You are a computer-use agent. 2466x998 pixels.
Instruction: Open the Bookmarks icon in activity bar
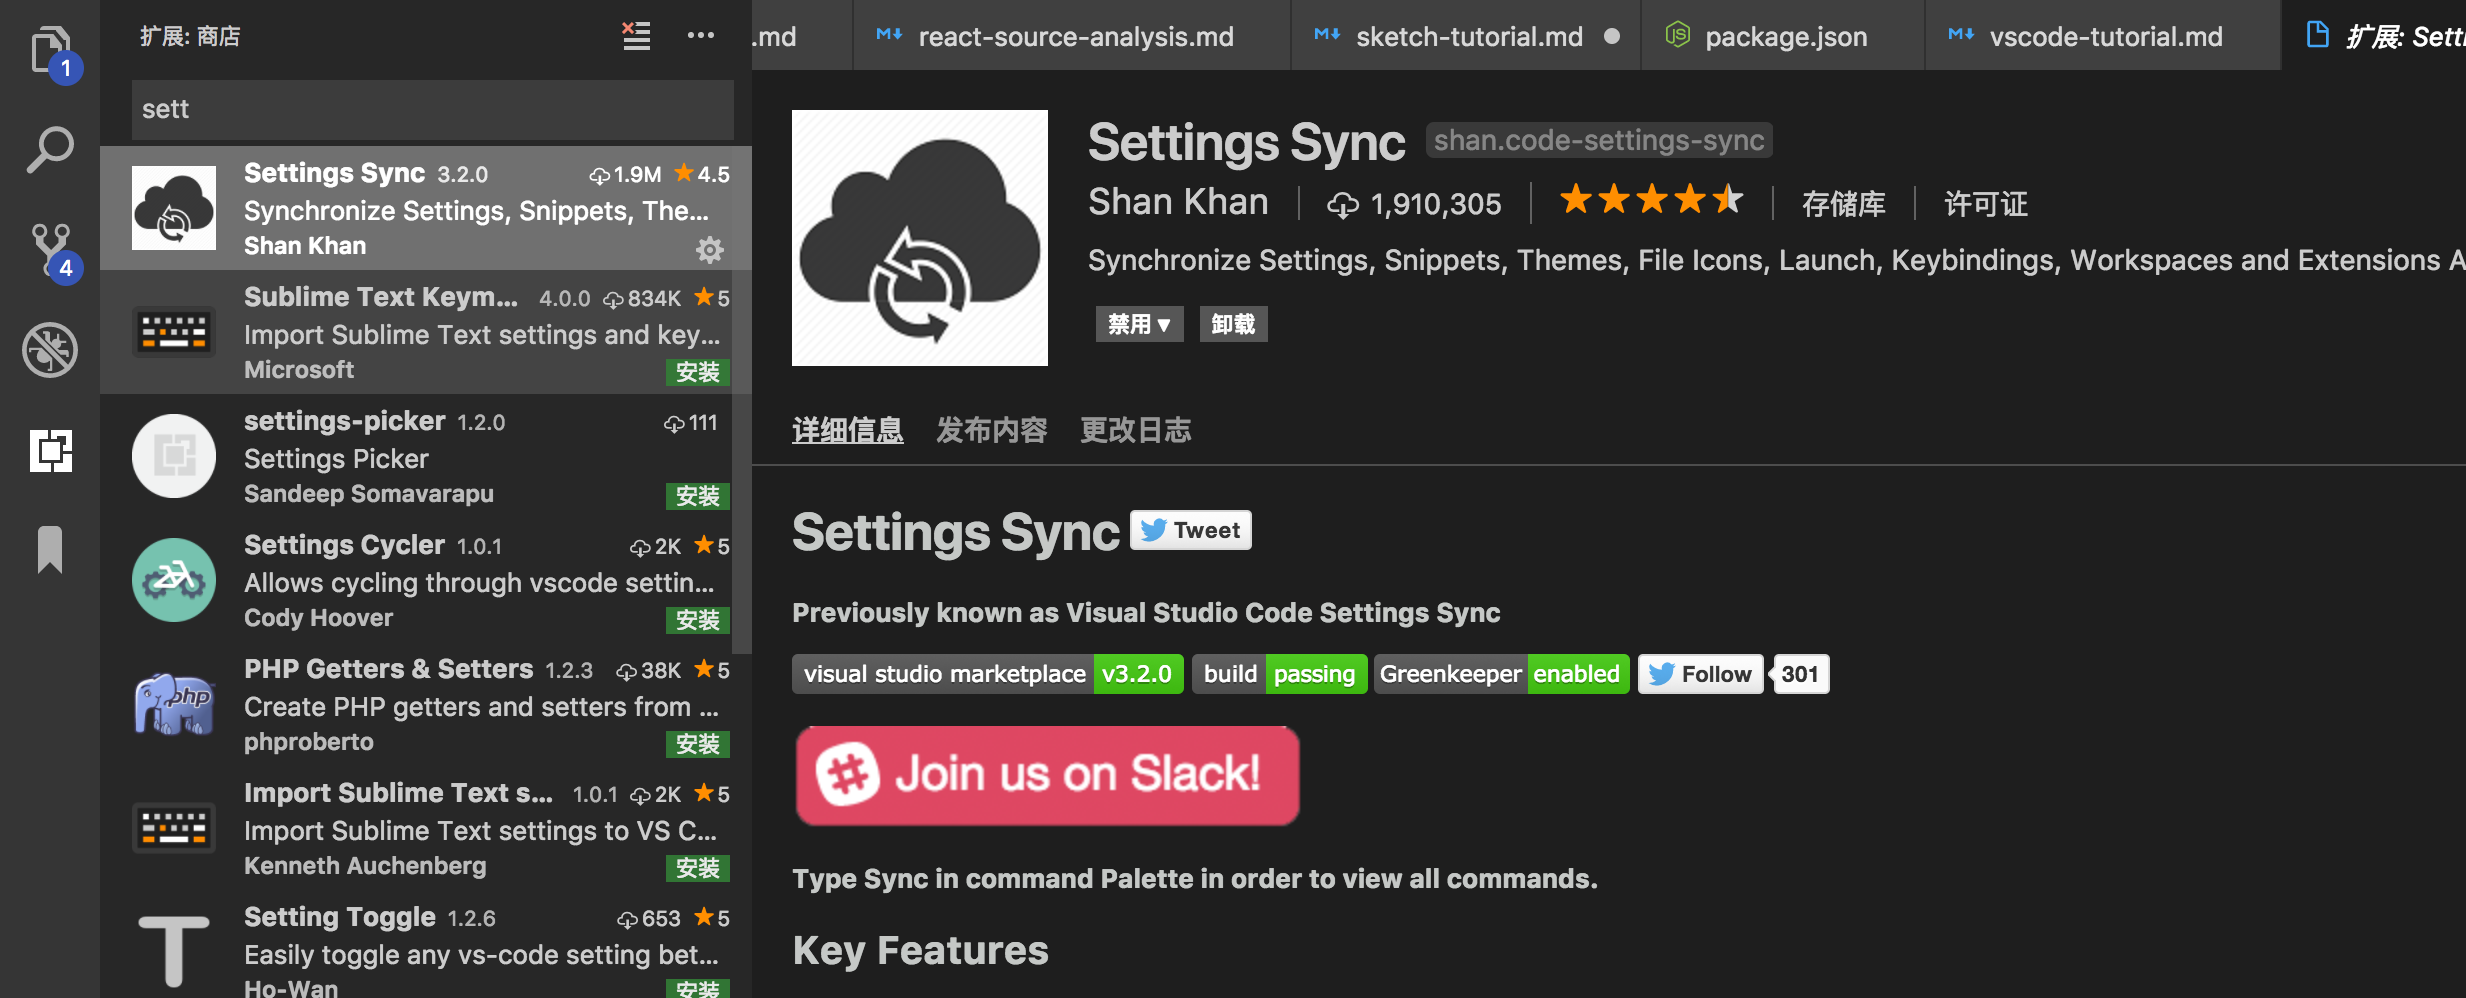click(x=50, y=549)
